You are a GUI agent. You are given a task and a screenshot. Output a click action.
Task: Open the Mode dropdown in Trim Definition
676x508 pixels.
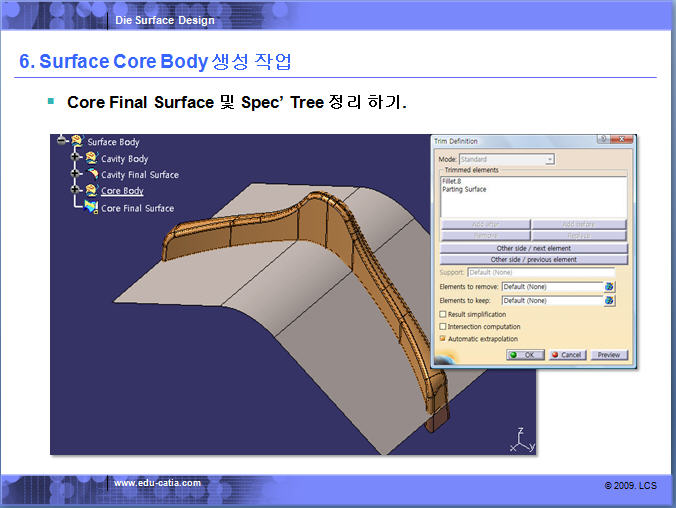[549, 159]
